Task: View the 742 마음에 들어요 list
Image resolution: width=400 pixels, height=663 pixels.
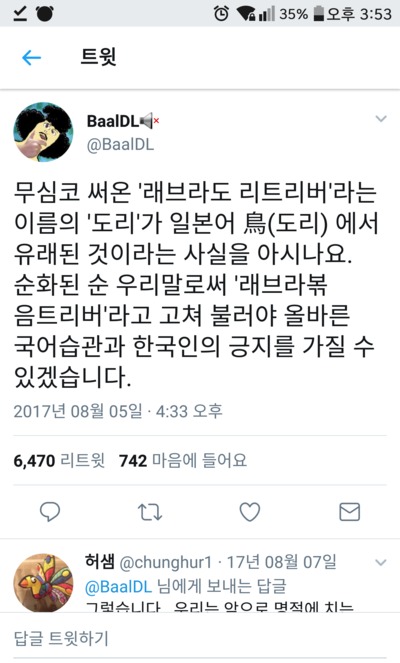Action: coord(183,460)
